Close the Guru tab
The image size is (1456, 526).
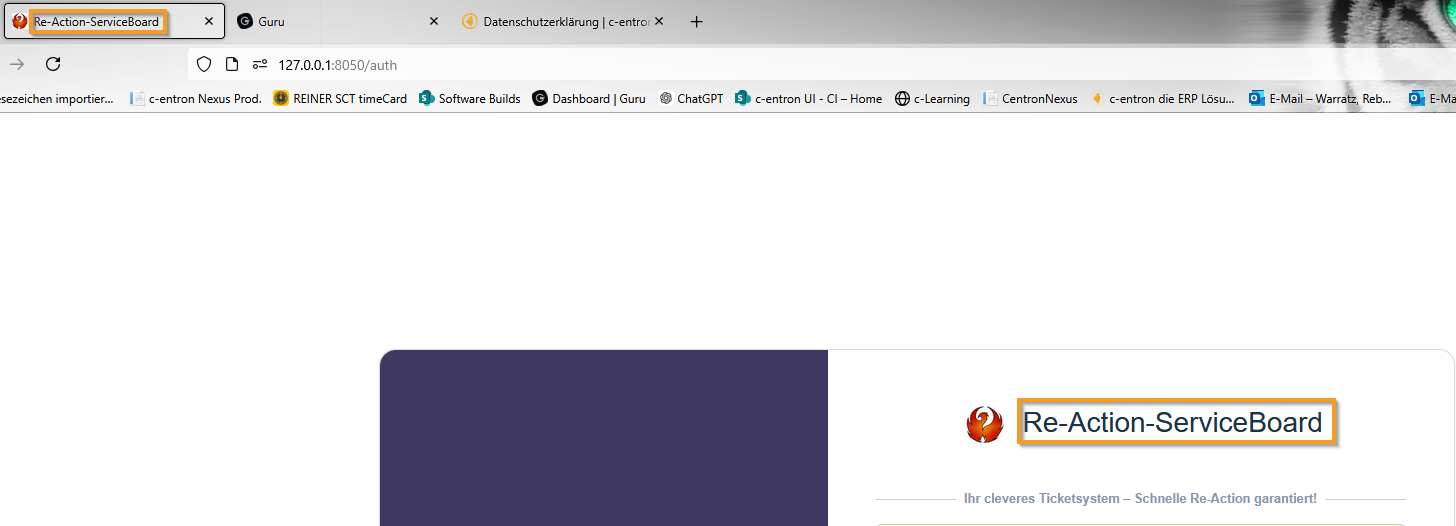coord(434,22)
